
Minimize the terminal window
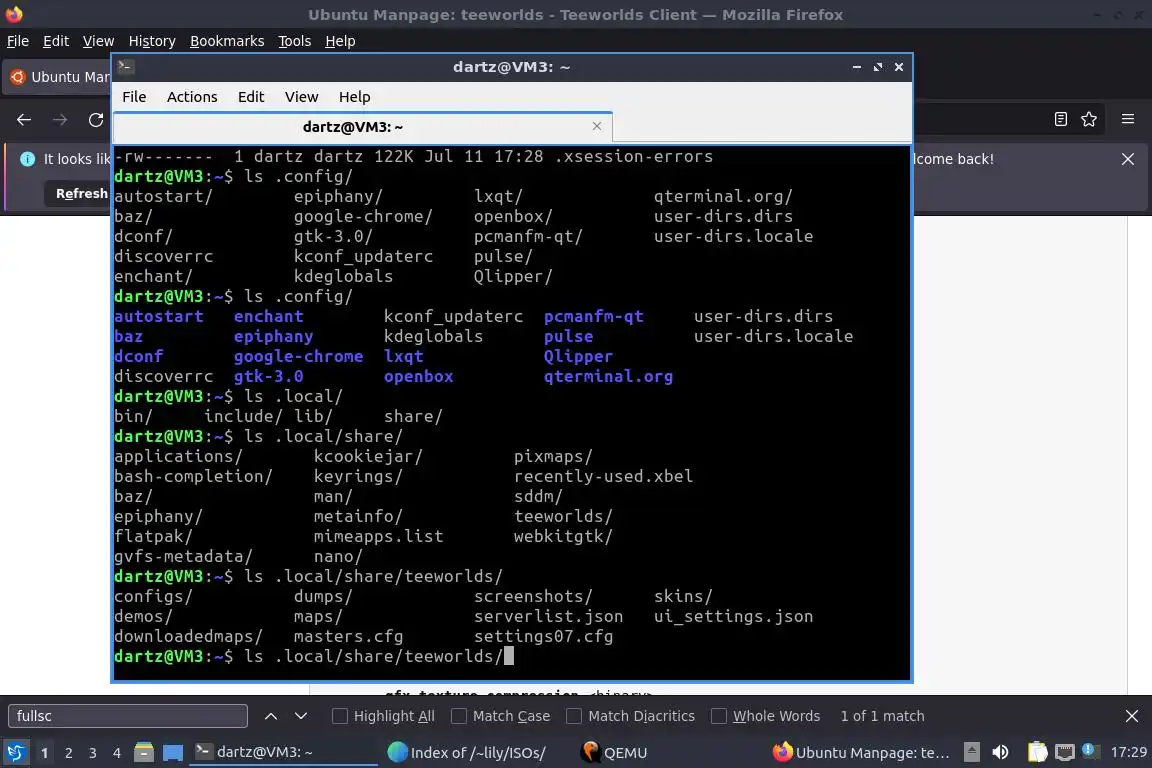857,67
